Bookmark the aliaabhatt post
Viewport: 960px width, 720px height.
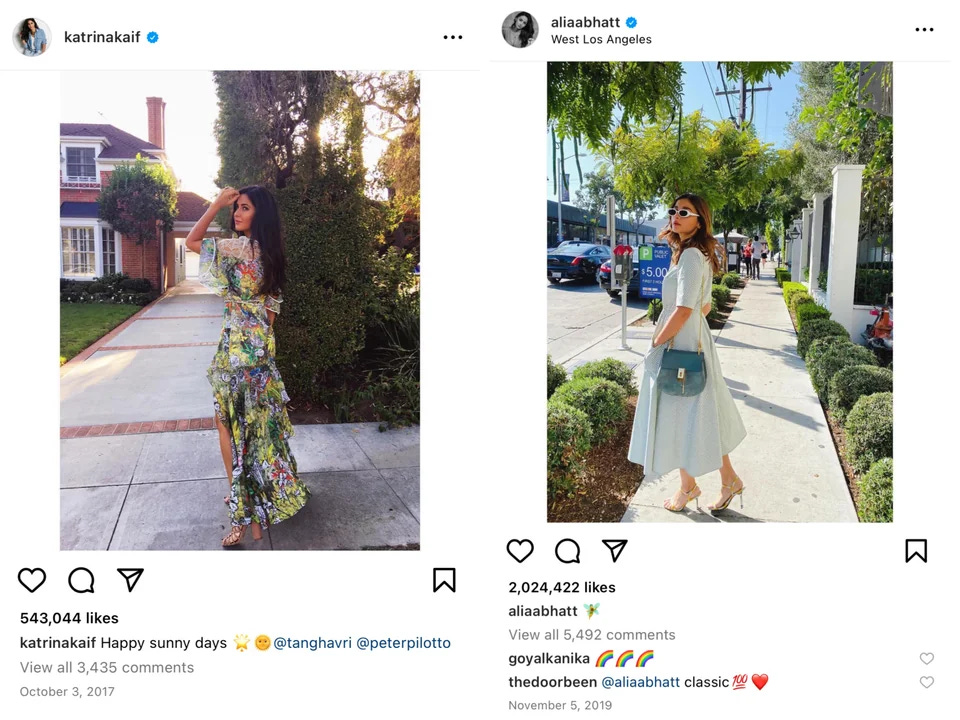[x=916, y=550]
